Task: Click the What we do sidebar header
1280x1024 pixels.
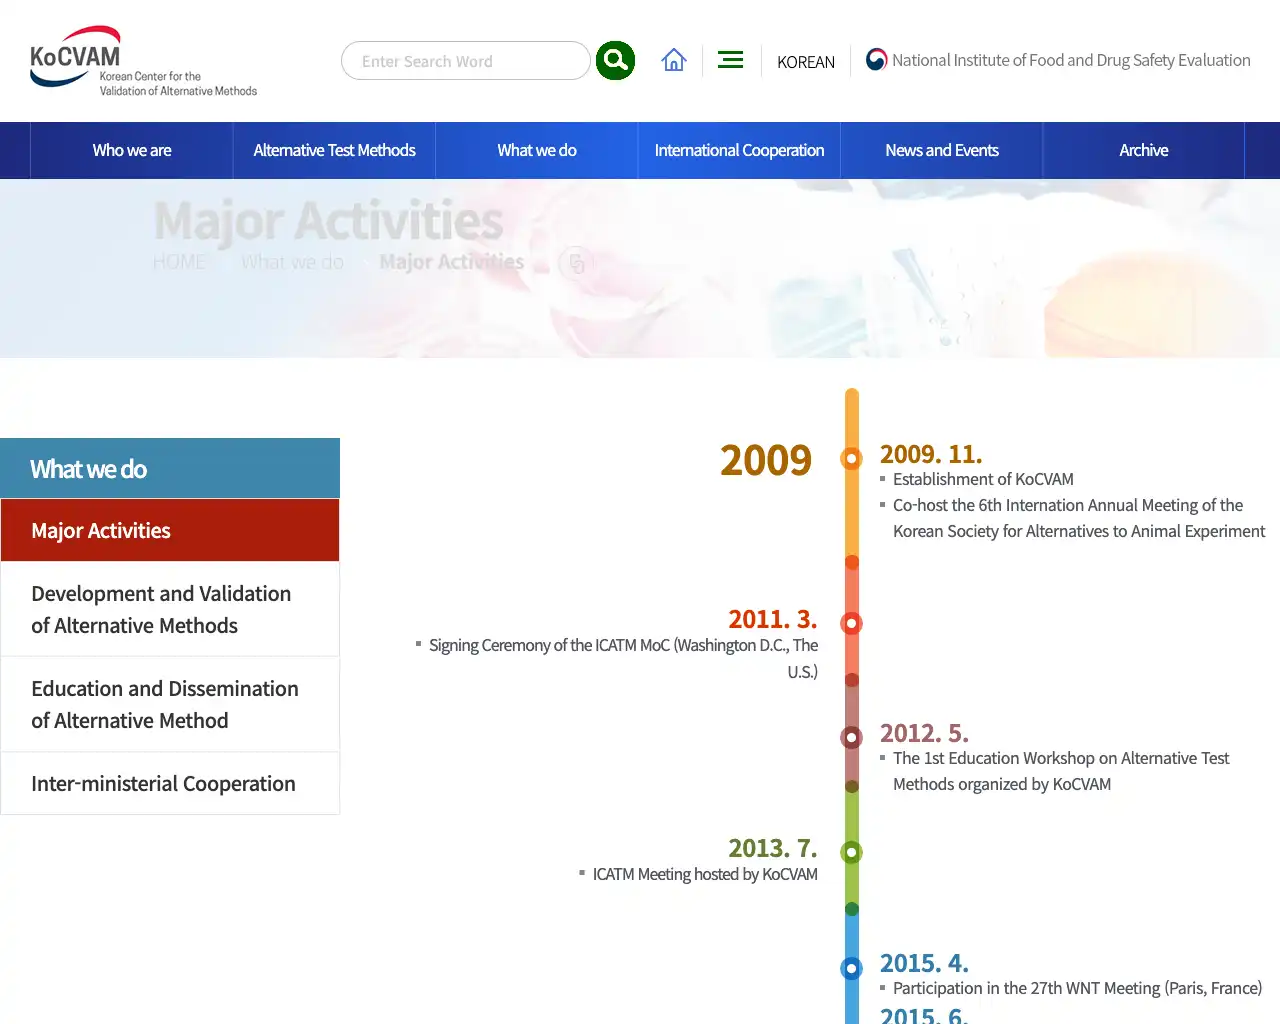Action: tap(170, 468)
